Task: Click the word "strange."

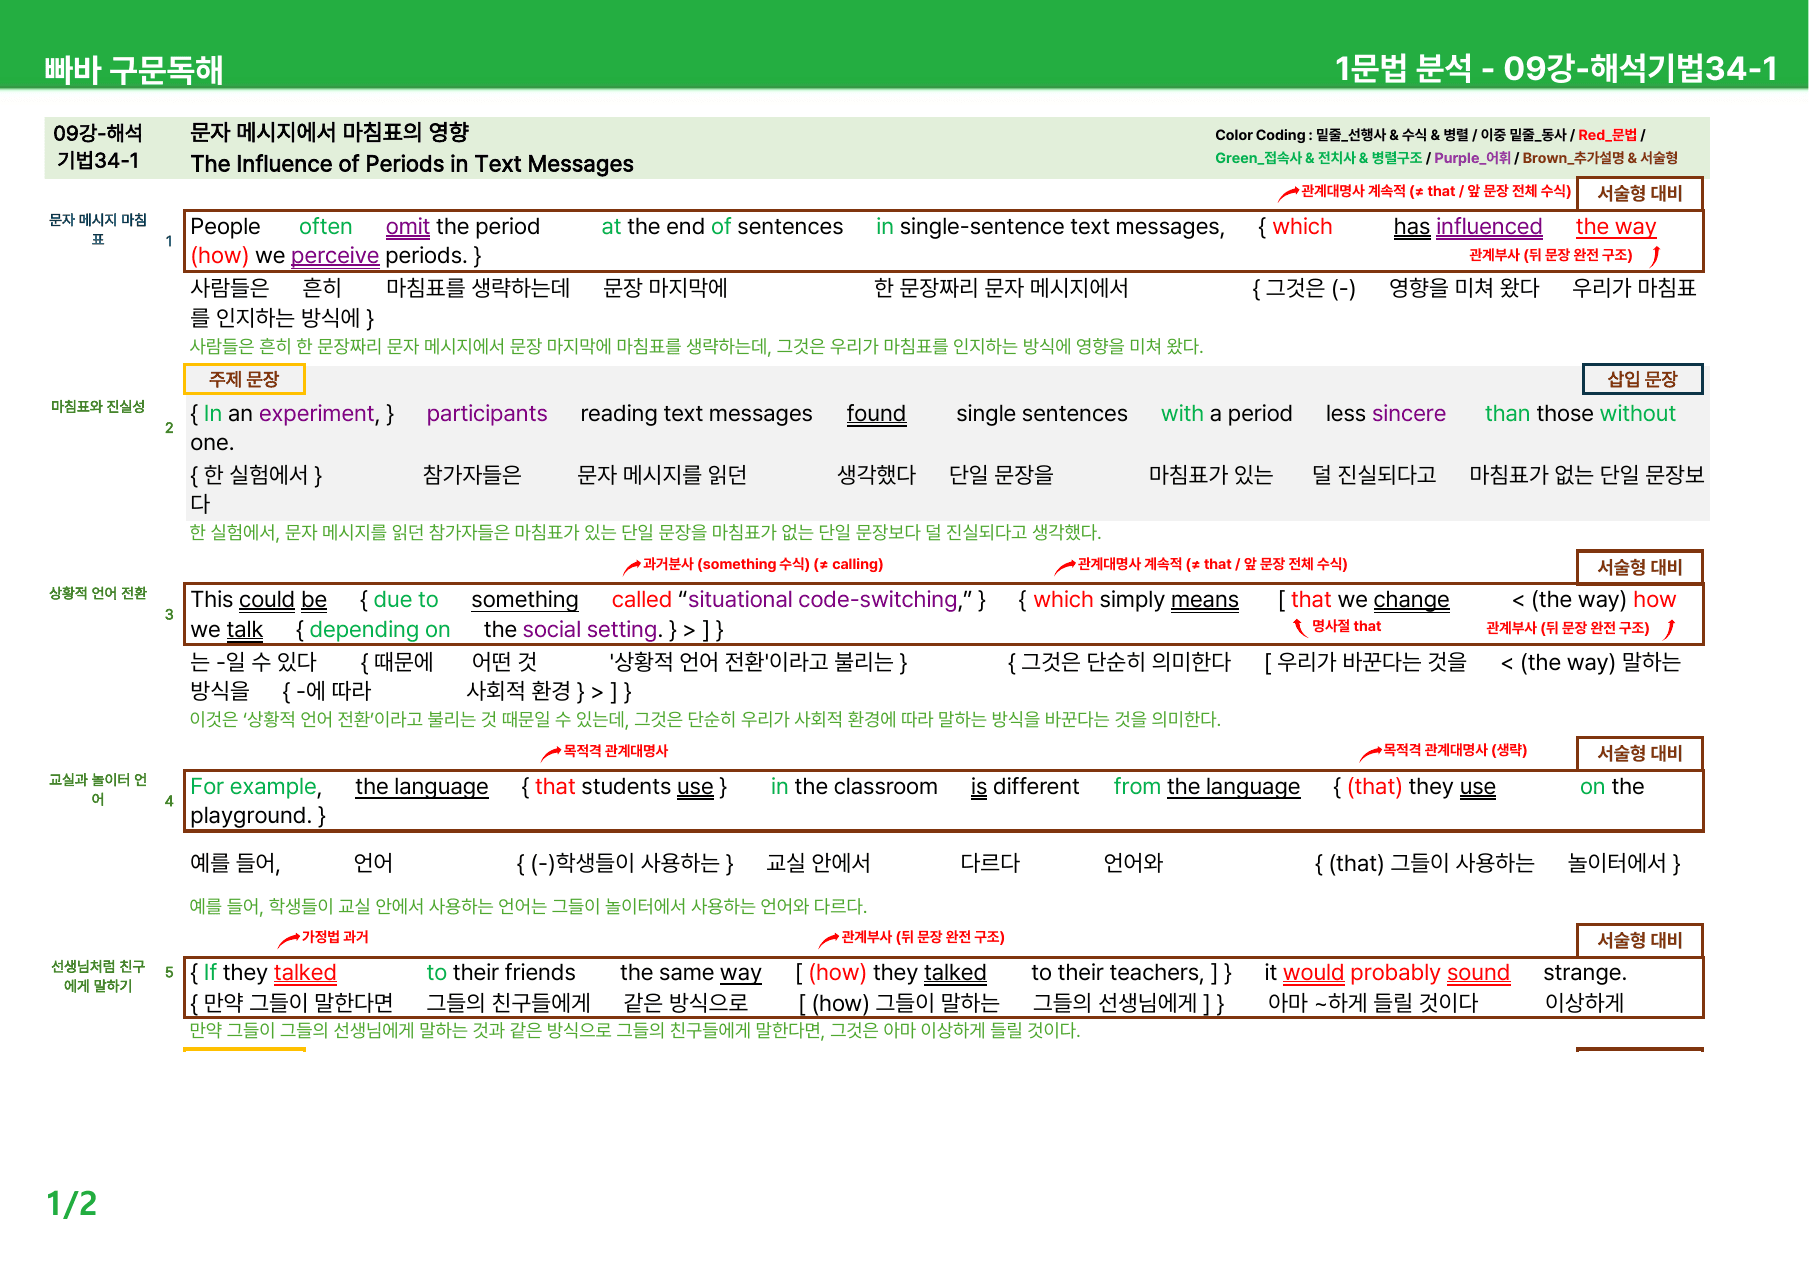Action: click(1585, 973)
